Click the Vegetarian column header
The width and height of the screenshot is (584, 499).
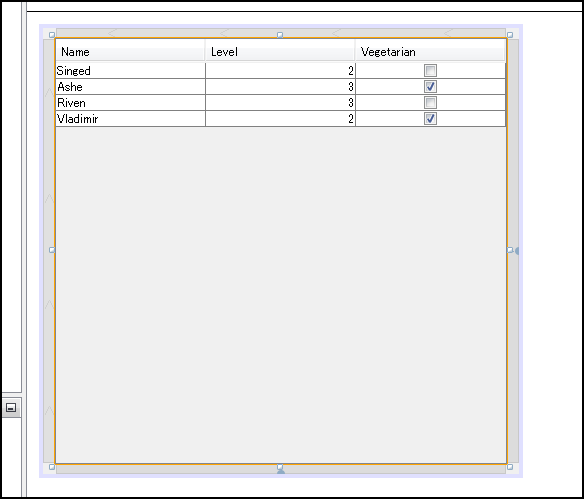[430, 51]
